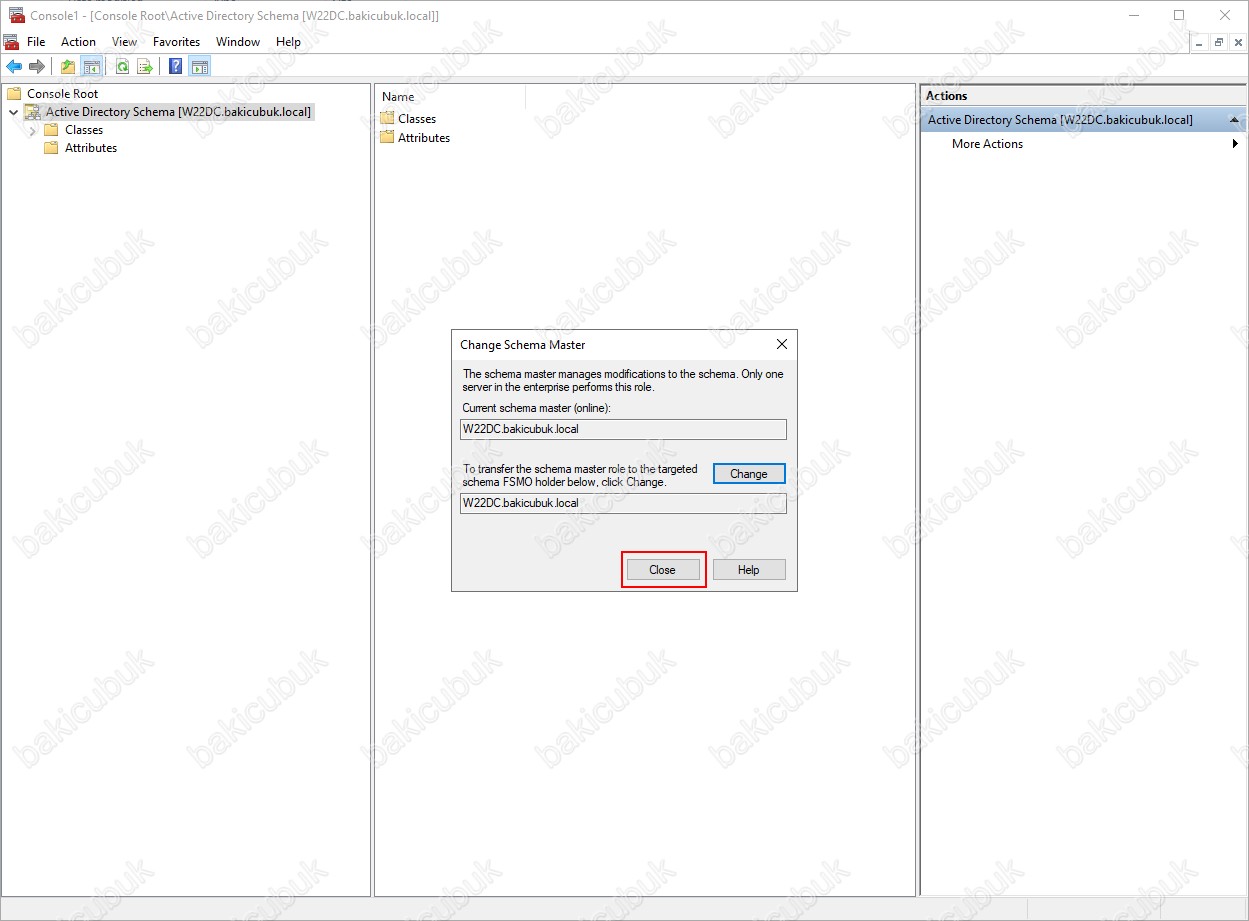The width and height of the screenshot is (1249, 921).
Task: Click the Close button in Change Schema Master
Action: [662, 570]
